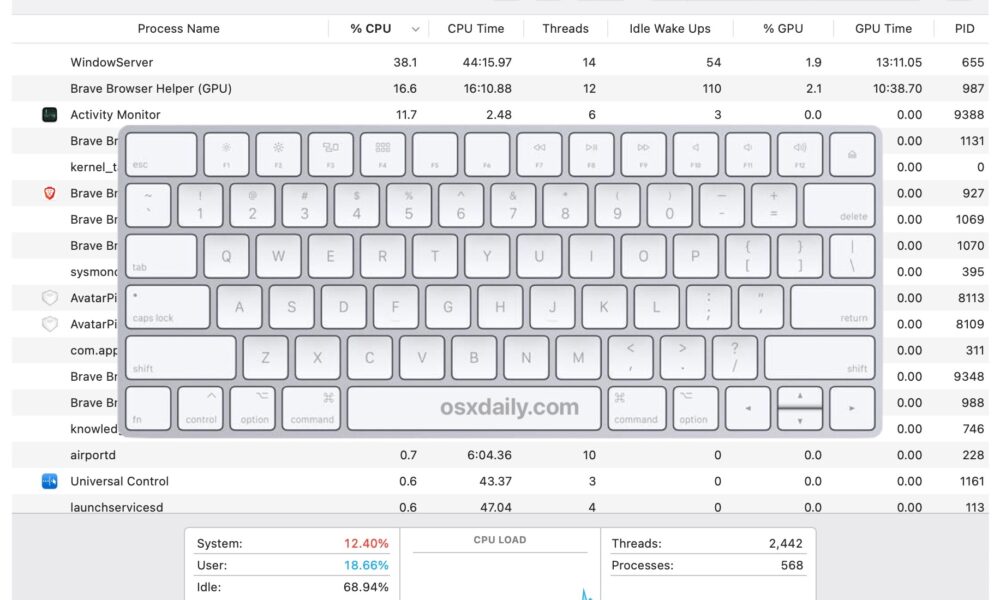Click the PID 395 cell
1000x600 pixels.
coord(973,272)
